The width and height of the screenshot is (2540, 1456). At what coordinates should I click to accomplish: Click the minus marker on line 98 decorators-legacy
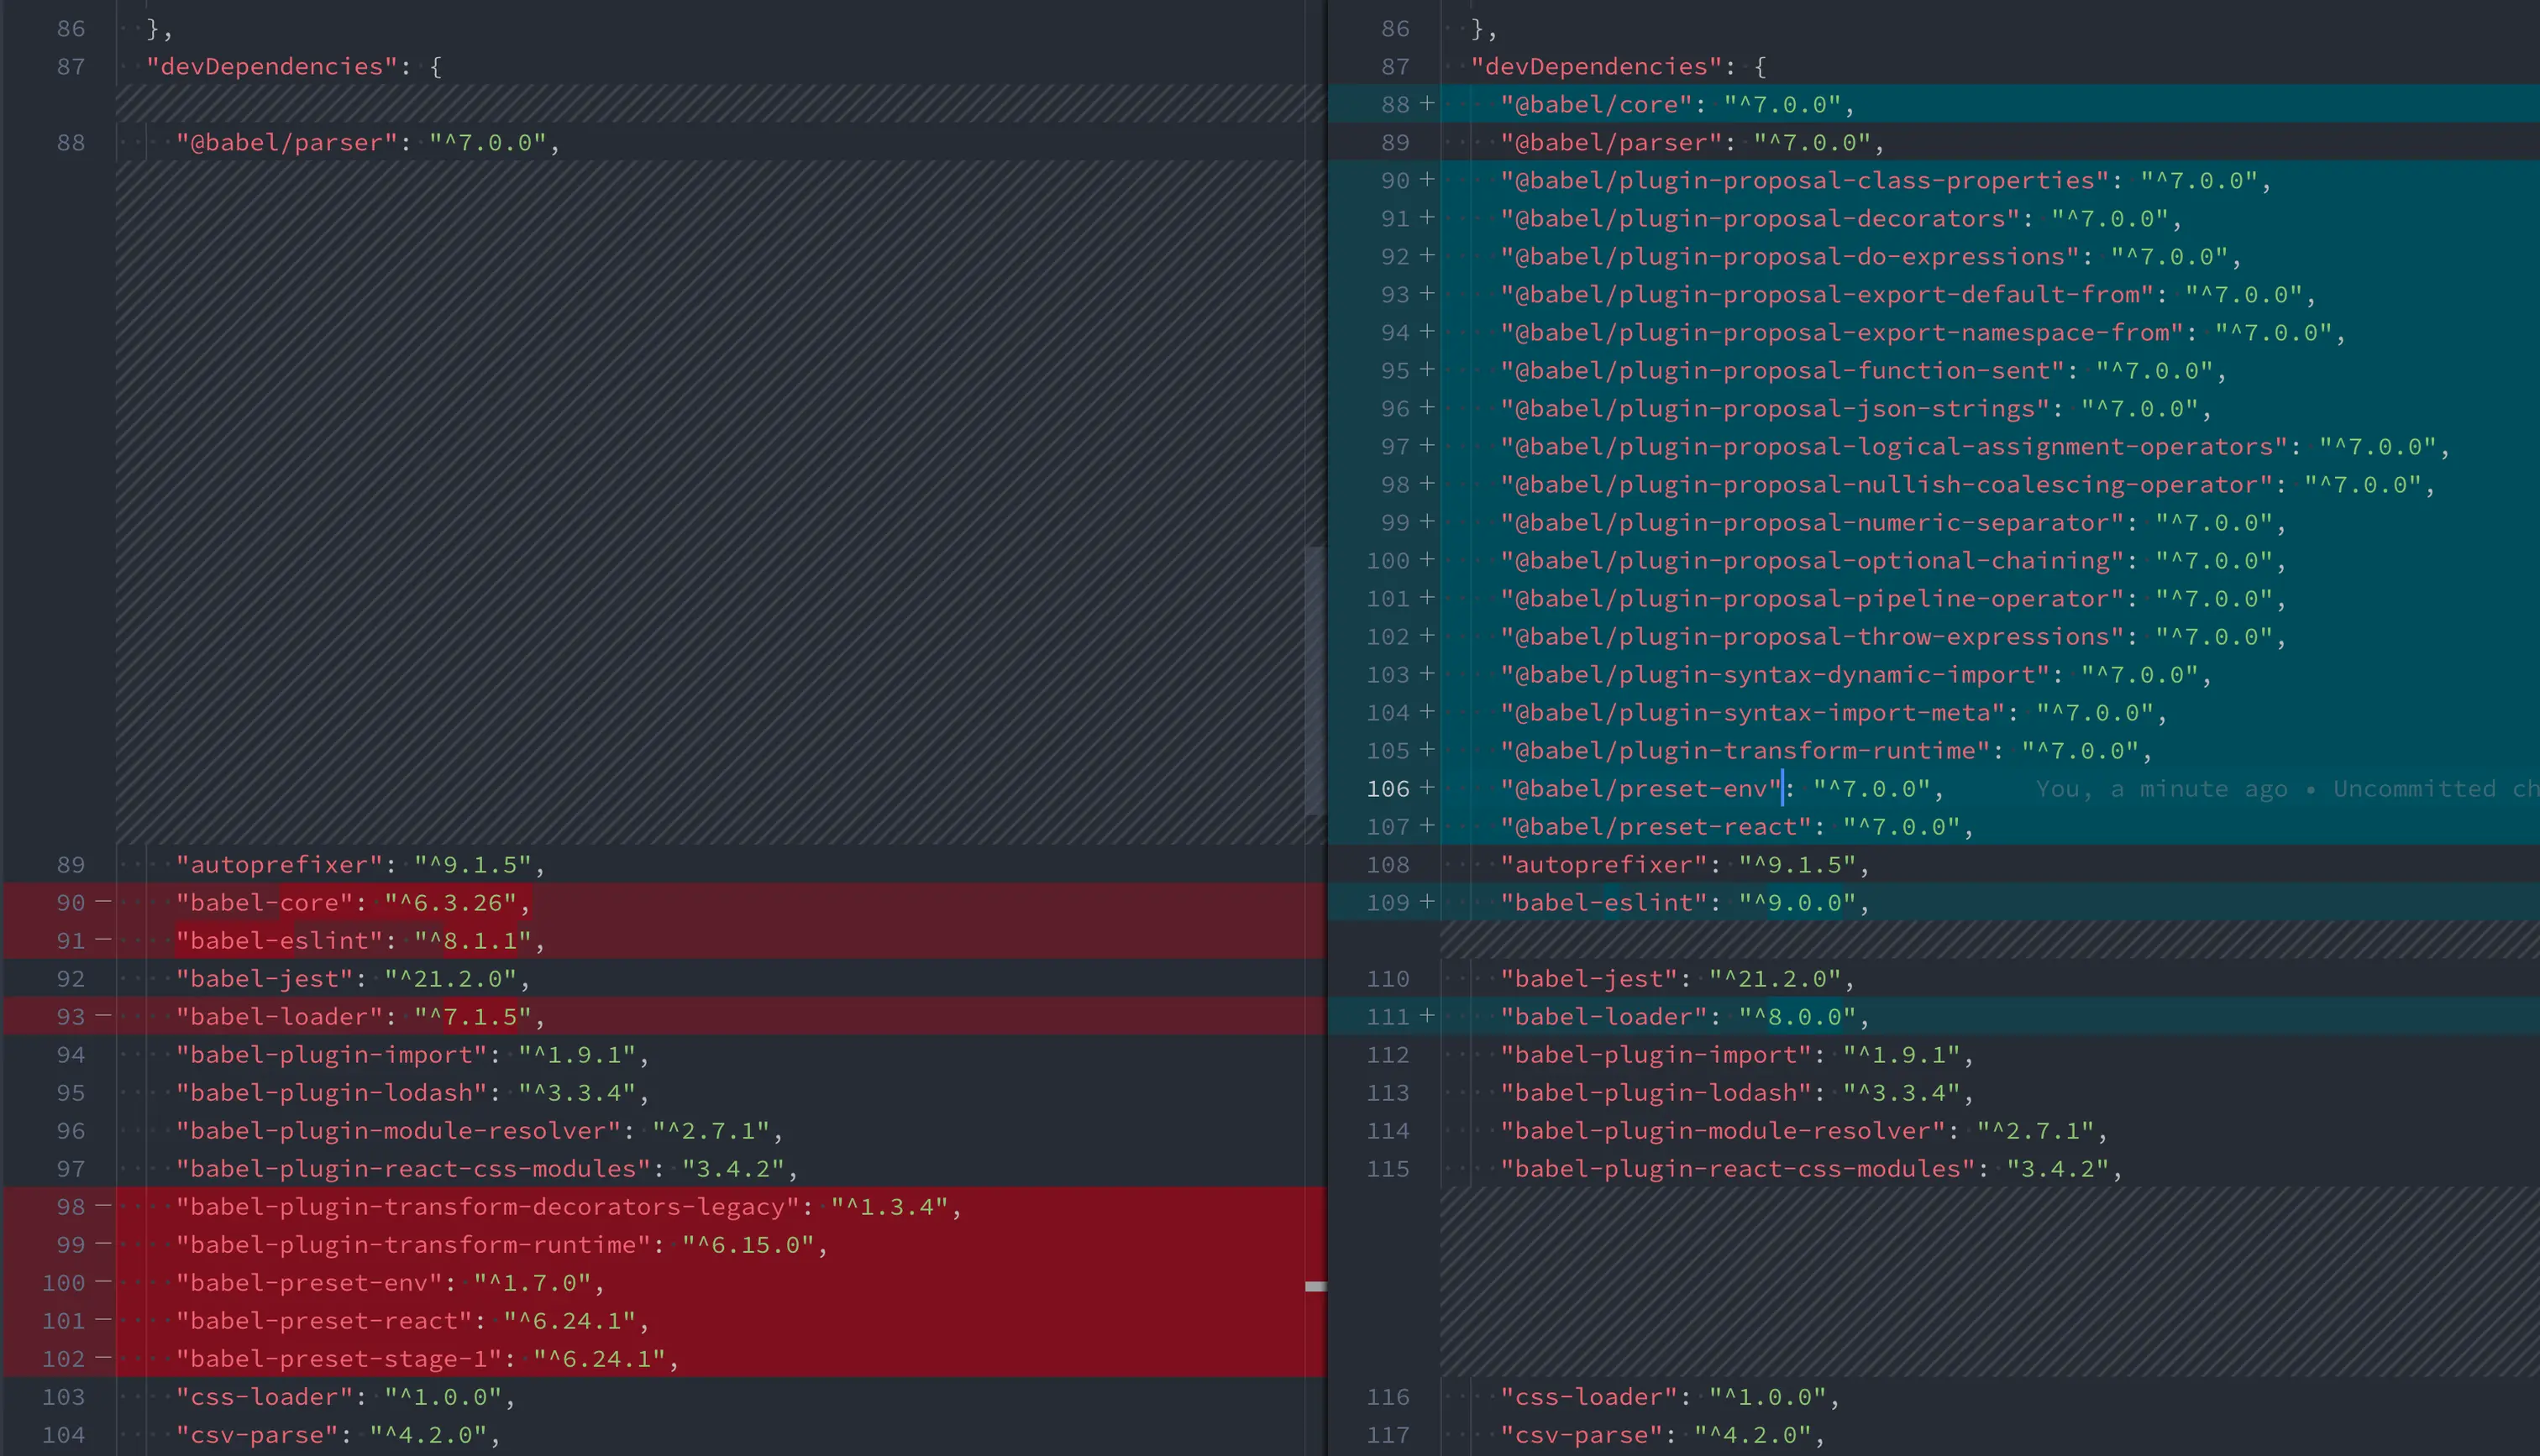[x=103, y=1206]
